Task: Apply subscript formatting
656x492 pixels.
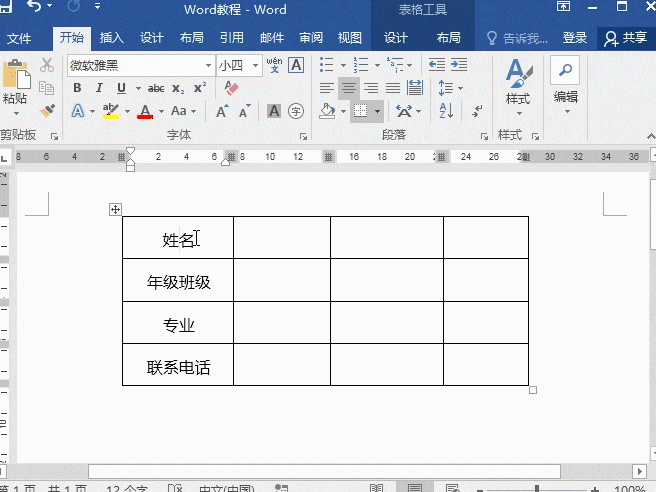Action: [x=178, y=88]
